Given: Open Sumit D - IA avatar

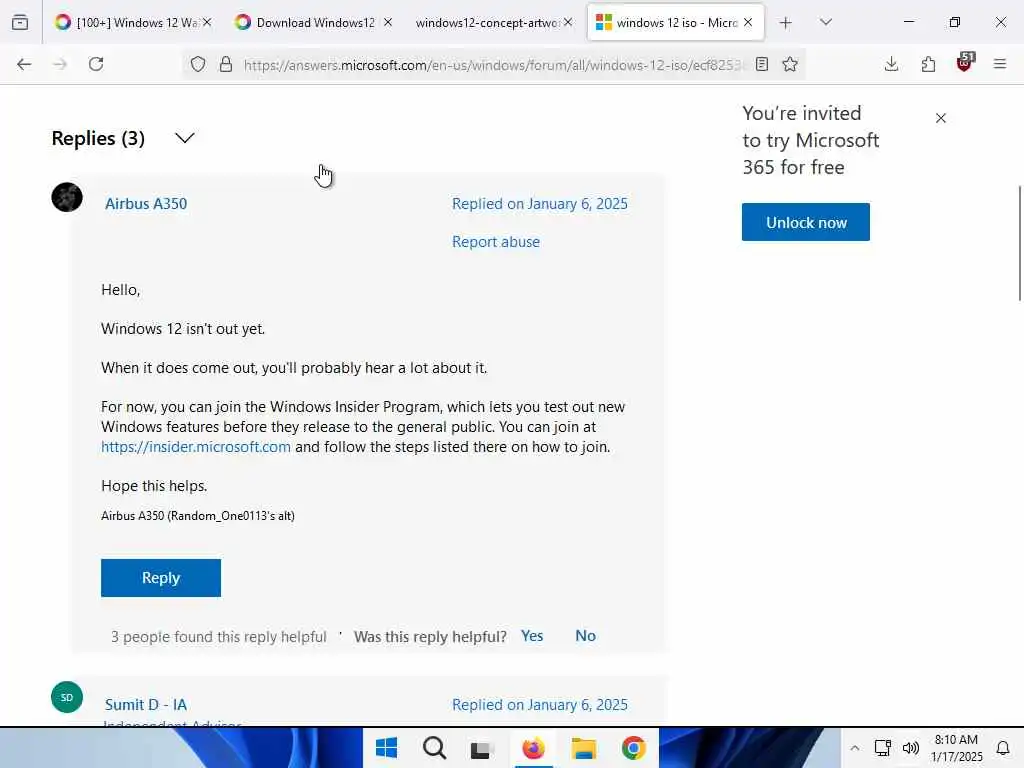Looking at the screenshot, I should tap(67, 697).
